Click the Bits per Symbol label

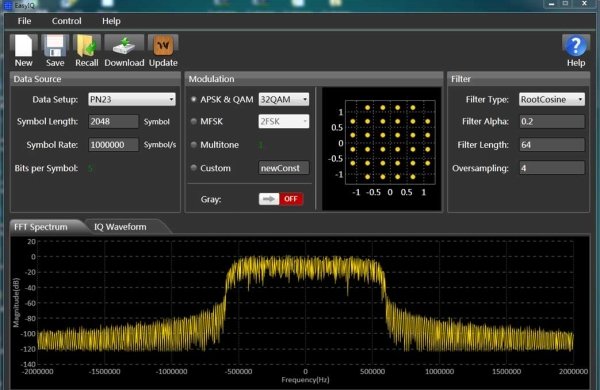click(x=46, y=168)
